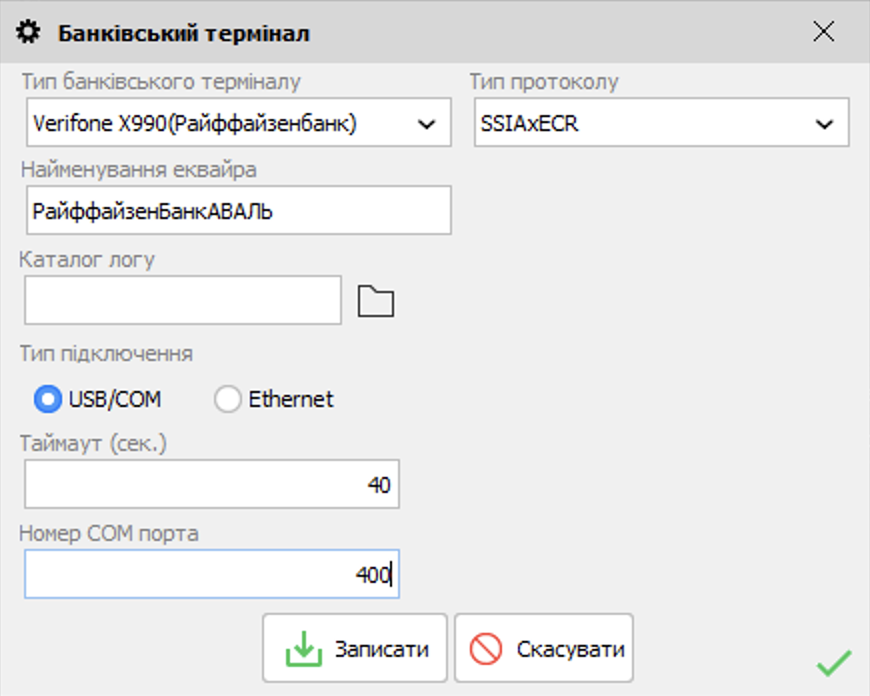This screenshot has width=870, height=696.
Task: Click the Найменування еквайра text field
Action: pyautogui.click(x=237, y=211)
